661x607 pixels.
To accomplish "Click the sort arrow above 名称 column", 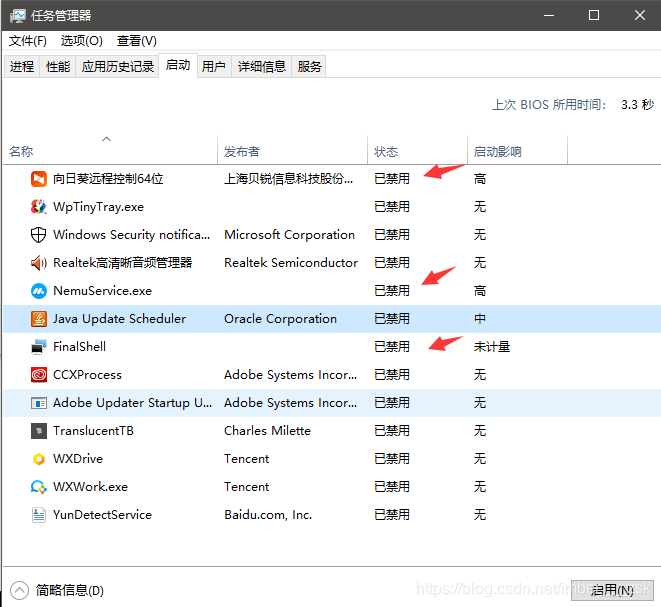I will pyautogui.click(x=107, y=139).
